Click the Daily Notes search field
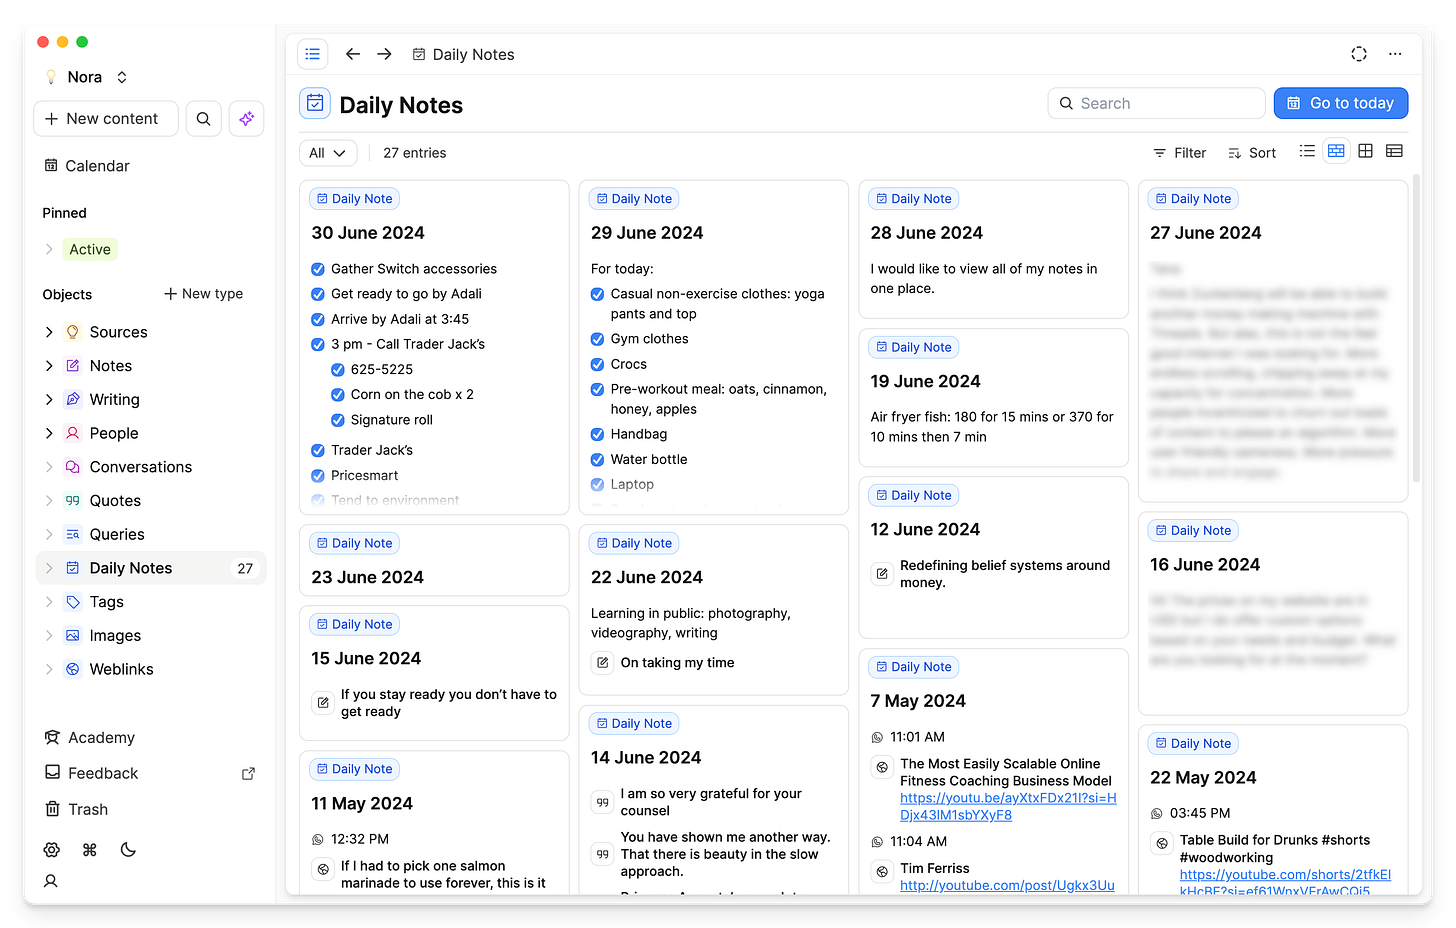Viewport: 1456px width, 928px height. (1157, 103)
